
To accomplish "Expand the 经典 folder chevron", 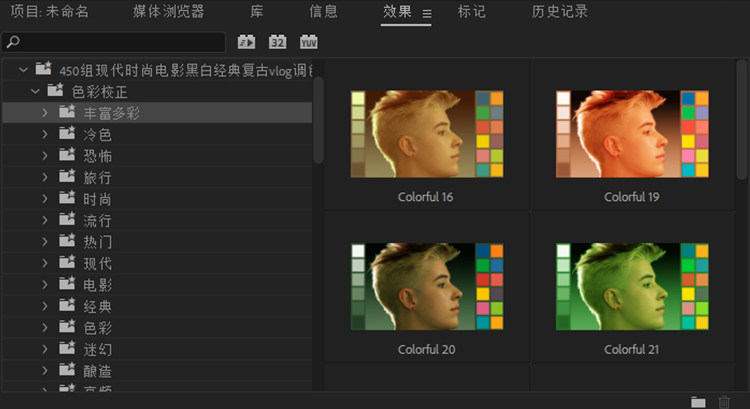I will (44, 307).
